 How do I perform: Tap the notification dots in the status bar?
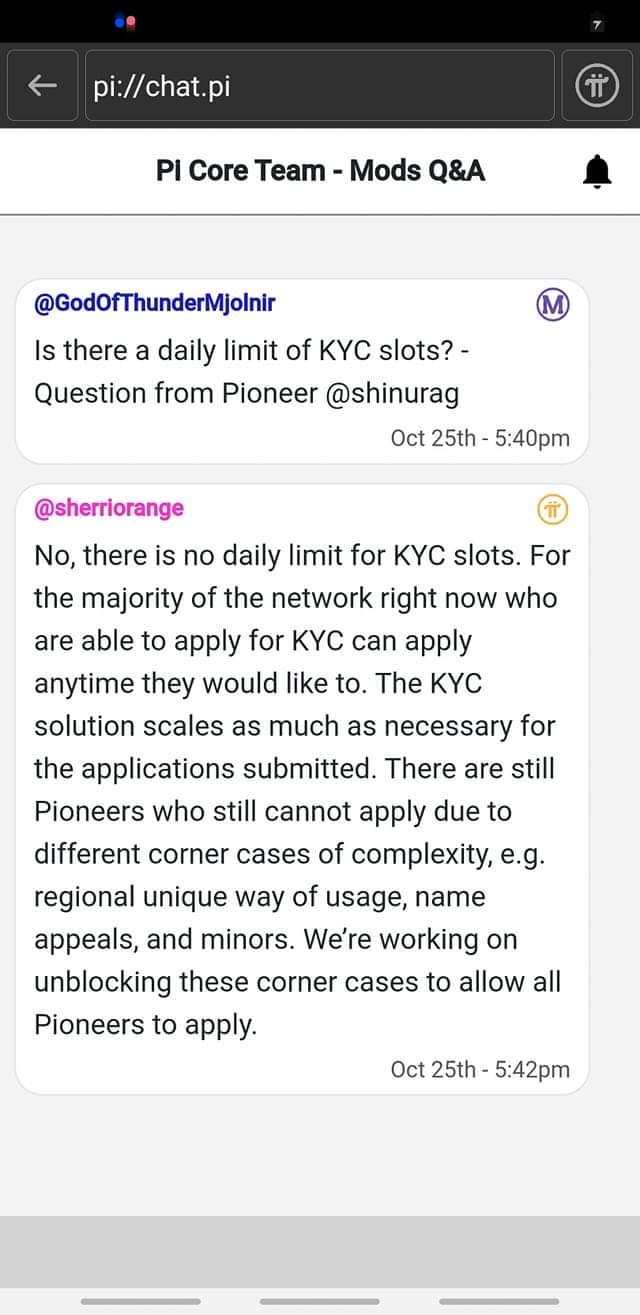124,20
